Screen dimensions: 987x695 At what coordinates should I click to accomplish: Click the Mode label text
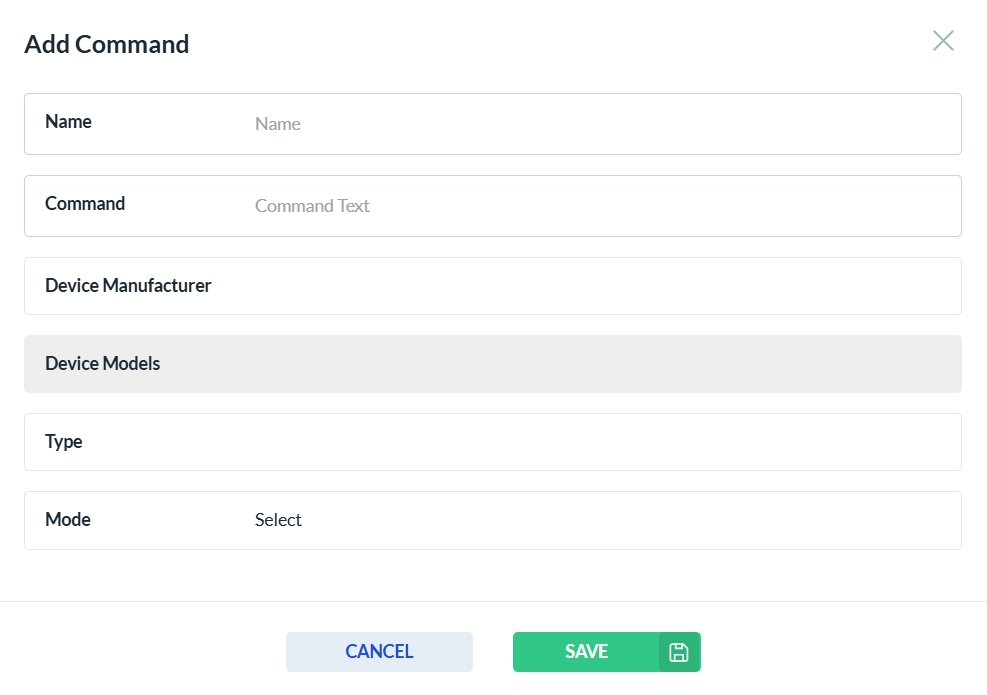tap(68, 520)
